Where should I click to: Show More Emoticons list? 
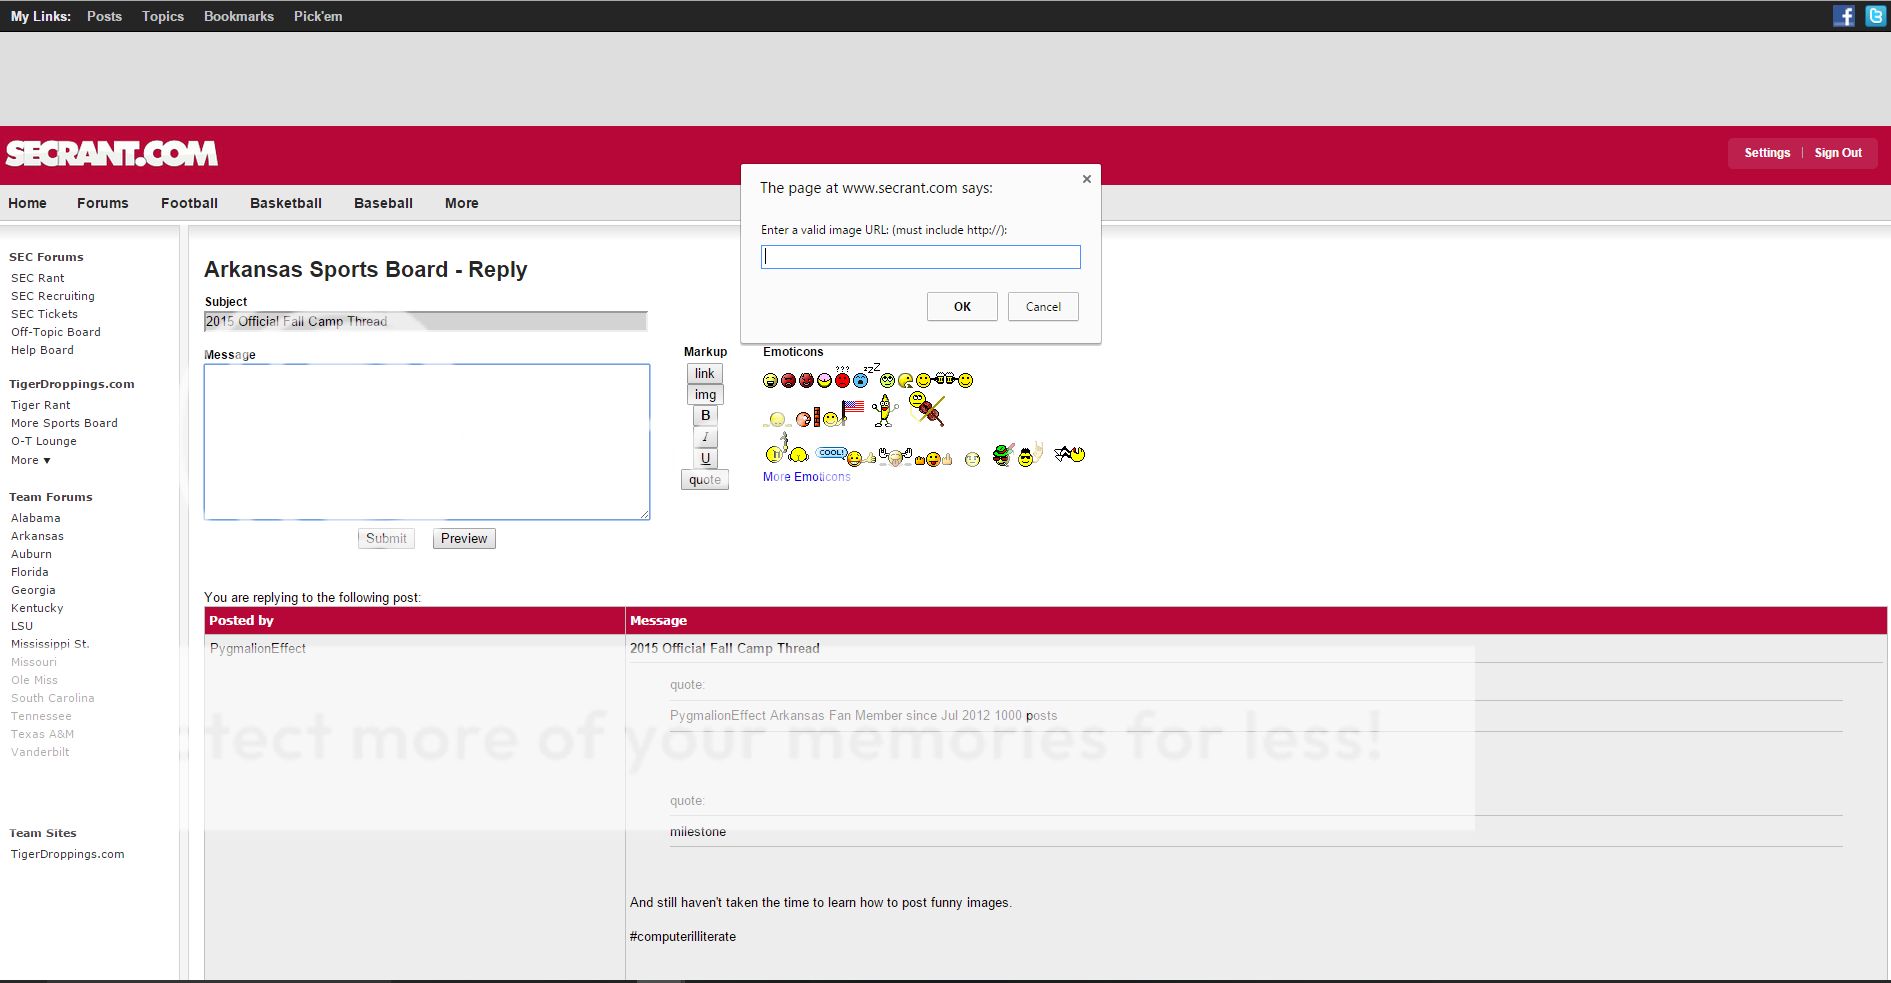tap(806, 477)
